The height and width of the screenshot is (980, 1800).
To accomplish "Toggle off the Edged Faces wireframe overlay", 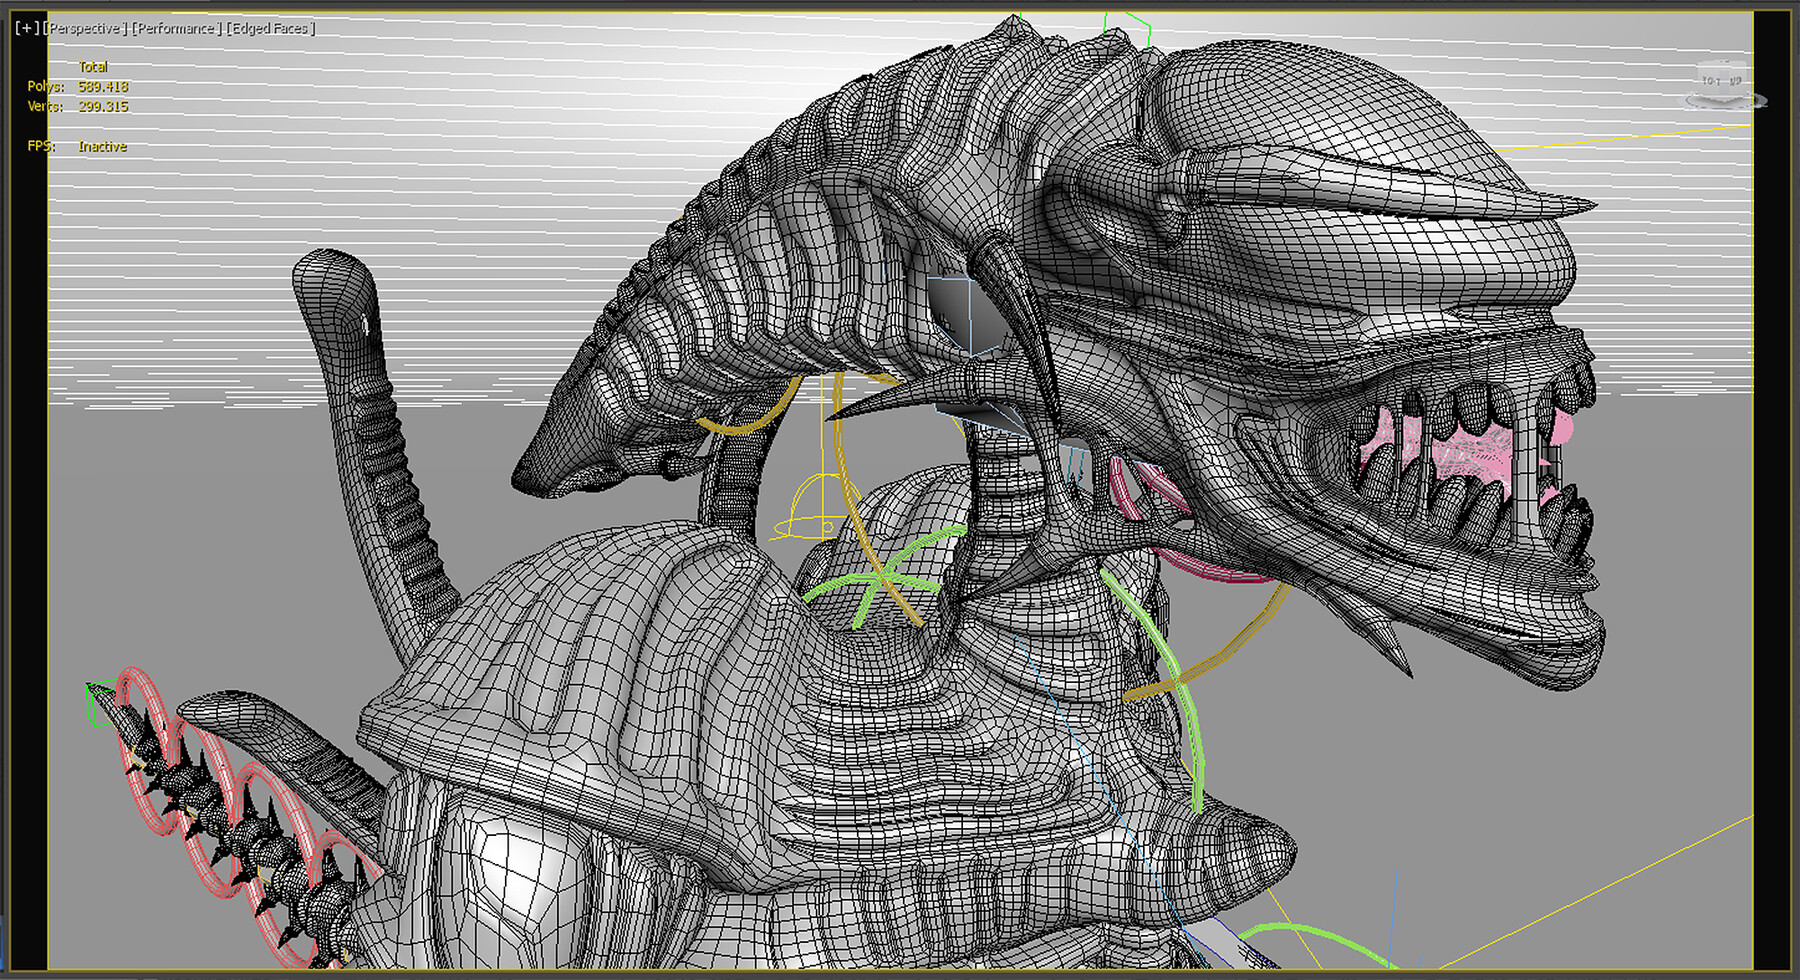I will [x=270, y=28].
